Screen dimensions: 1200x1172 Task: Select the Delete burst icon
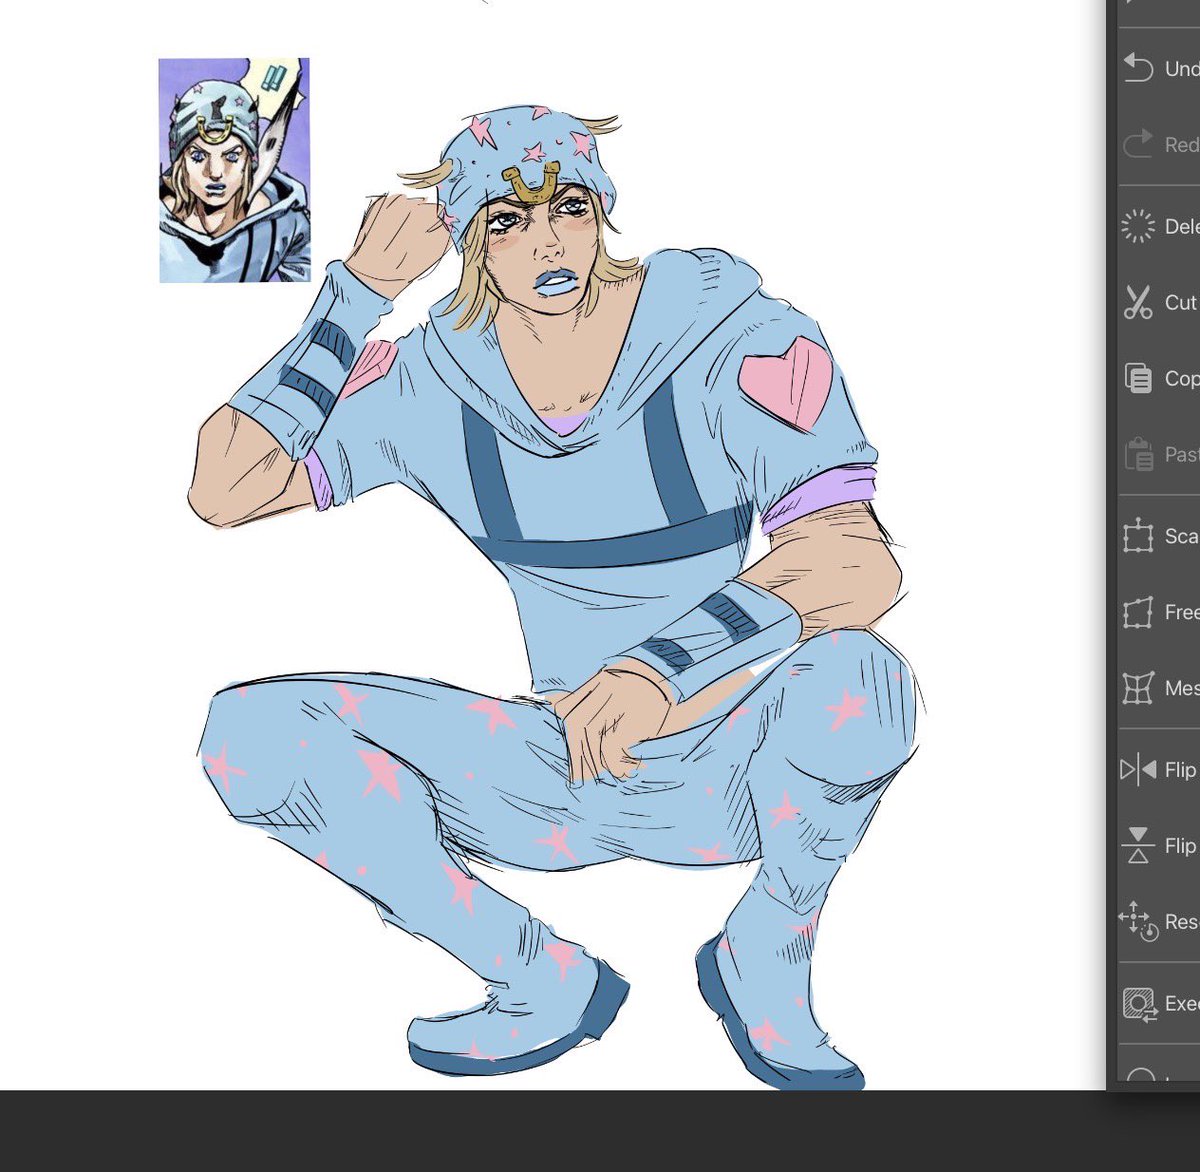(x=1138, y=226)
